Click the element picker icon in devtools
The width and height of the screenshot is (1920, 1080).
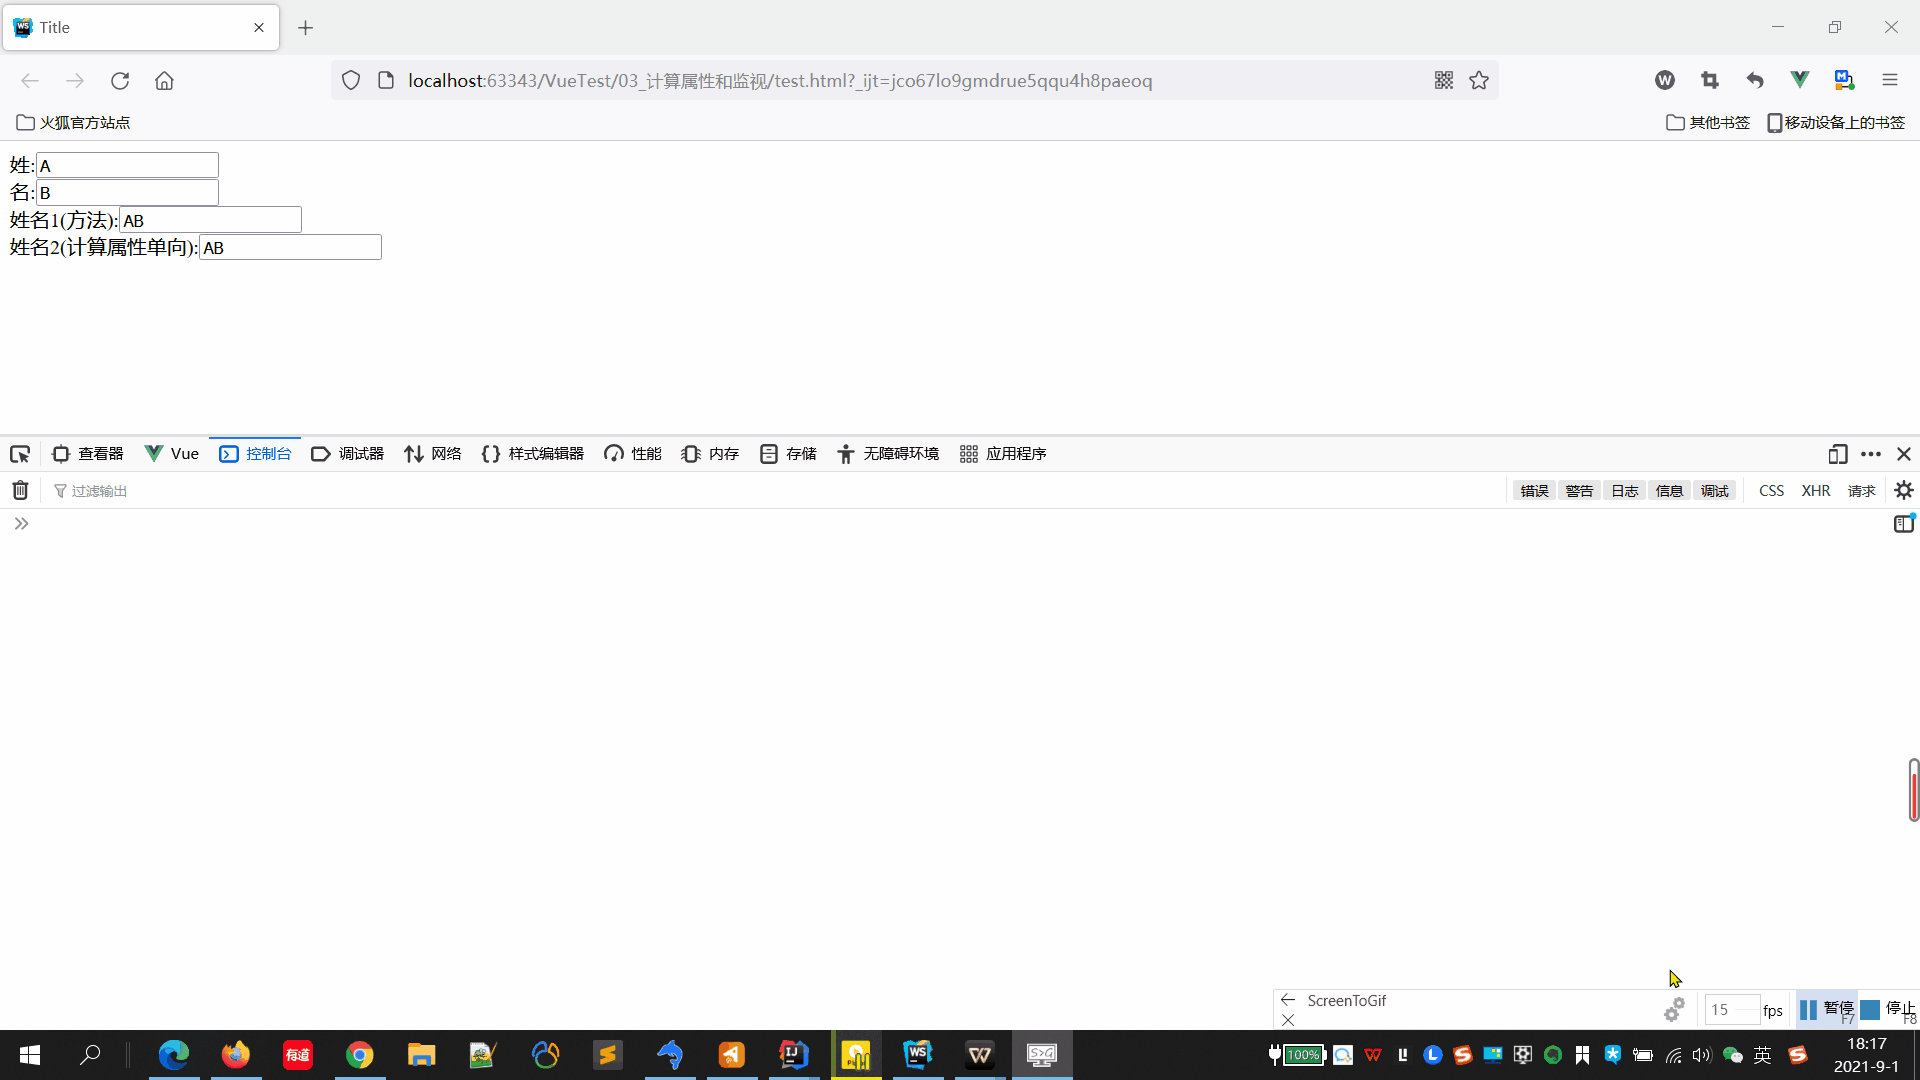(x=20, y=454)
